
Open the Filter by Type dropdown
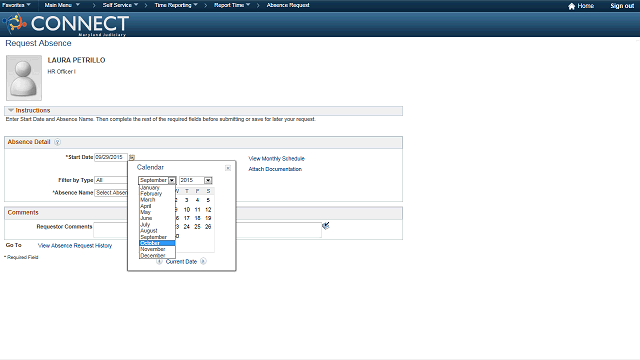tap(111, 180)
